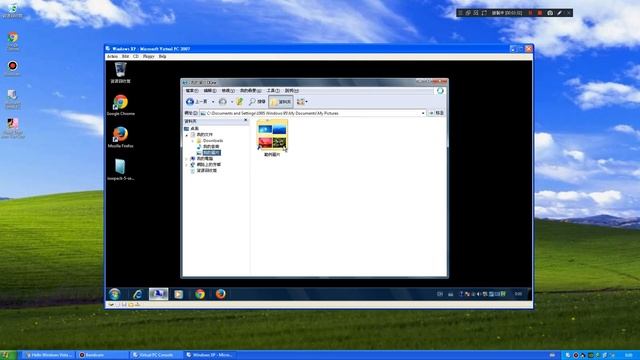Launch Mozilla Firefox shortcut on guest desktop
640x360 pixels.
click(x=120, y=137)
